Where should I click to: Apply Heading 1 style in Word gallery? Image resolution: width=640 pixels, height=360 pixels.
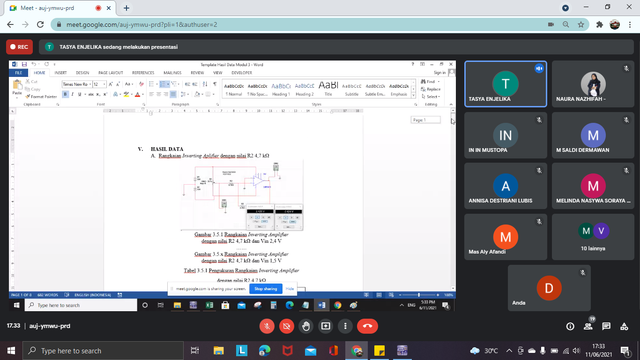click(281, 89)
